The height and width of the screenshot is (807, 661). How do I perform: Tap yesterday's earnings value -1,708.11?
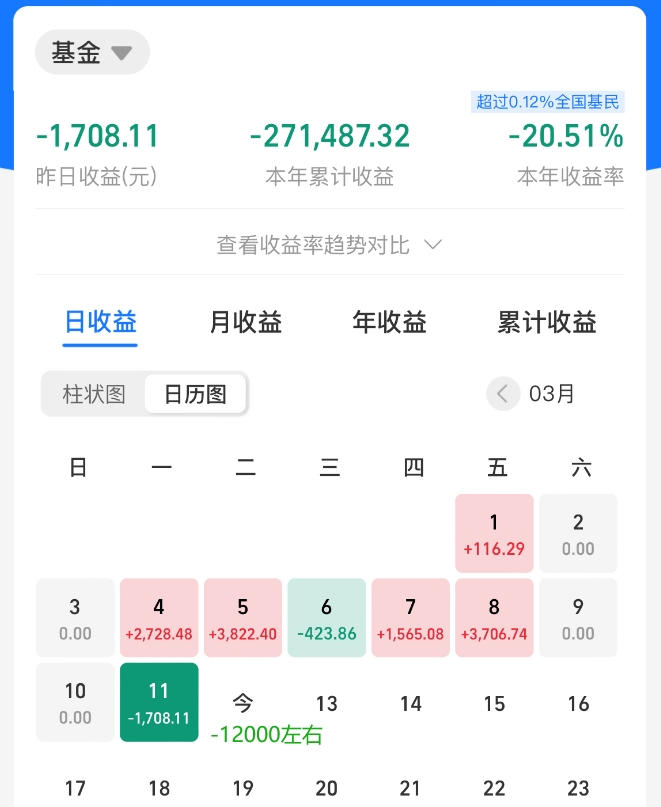(97, 136)
